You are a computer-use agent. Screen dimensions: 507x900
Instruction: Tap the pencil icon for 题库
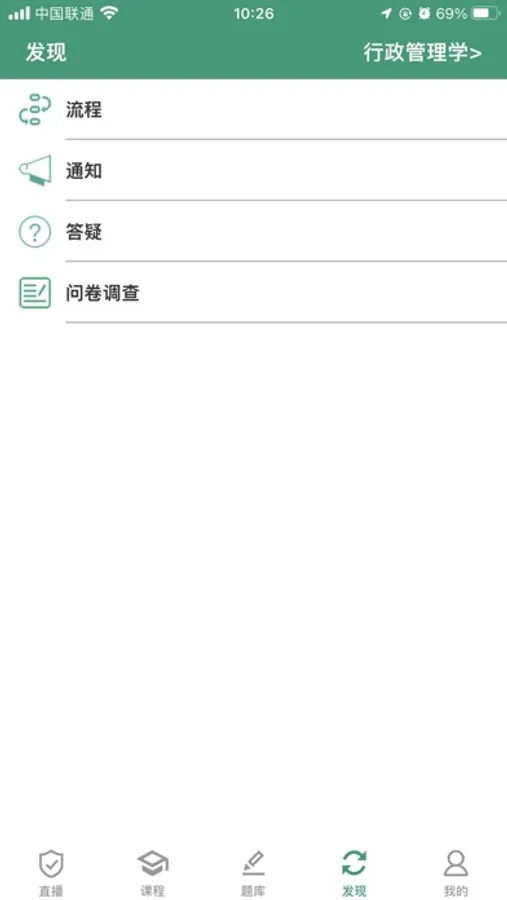pyautogui.click(x=253, y=864)
